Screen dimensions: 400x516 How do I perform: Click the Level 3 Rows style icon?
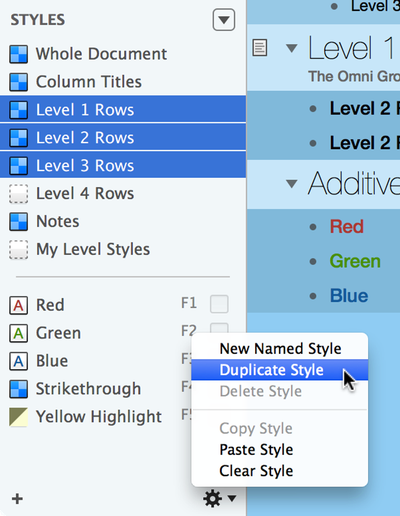coord(19,166)
